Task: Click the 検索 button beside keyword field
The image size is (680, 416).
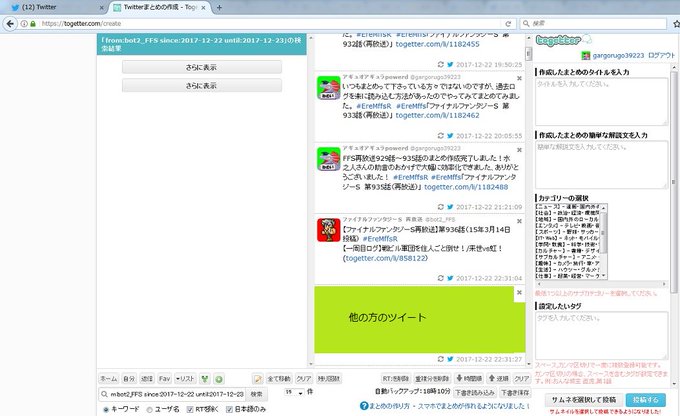Action: (x=256, y=394)
